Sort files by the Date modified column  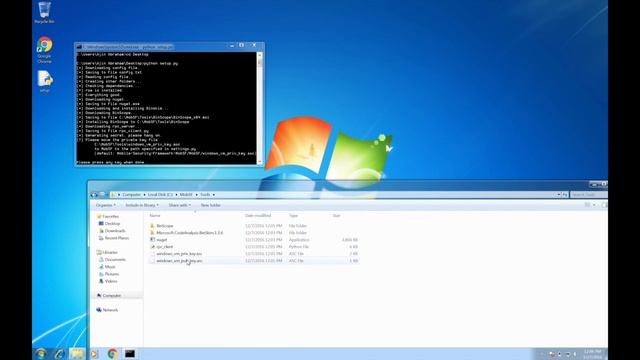[x=258, y=215]
